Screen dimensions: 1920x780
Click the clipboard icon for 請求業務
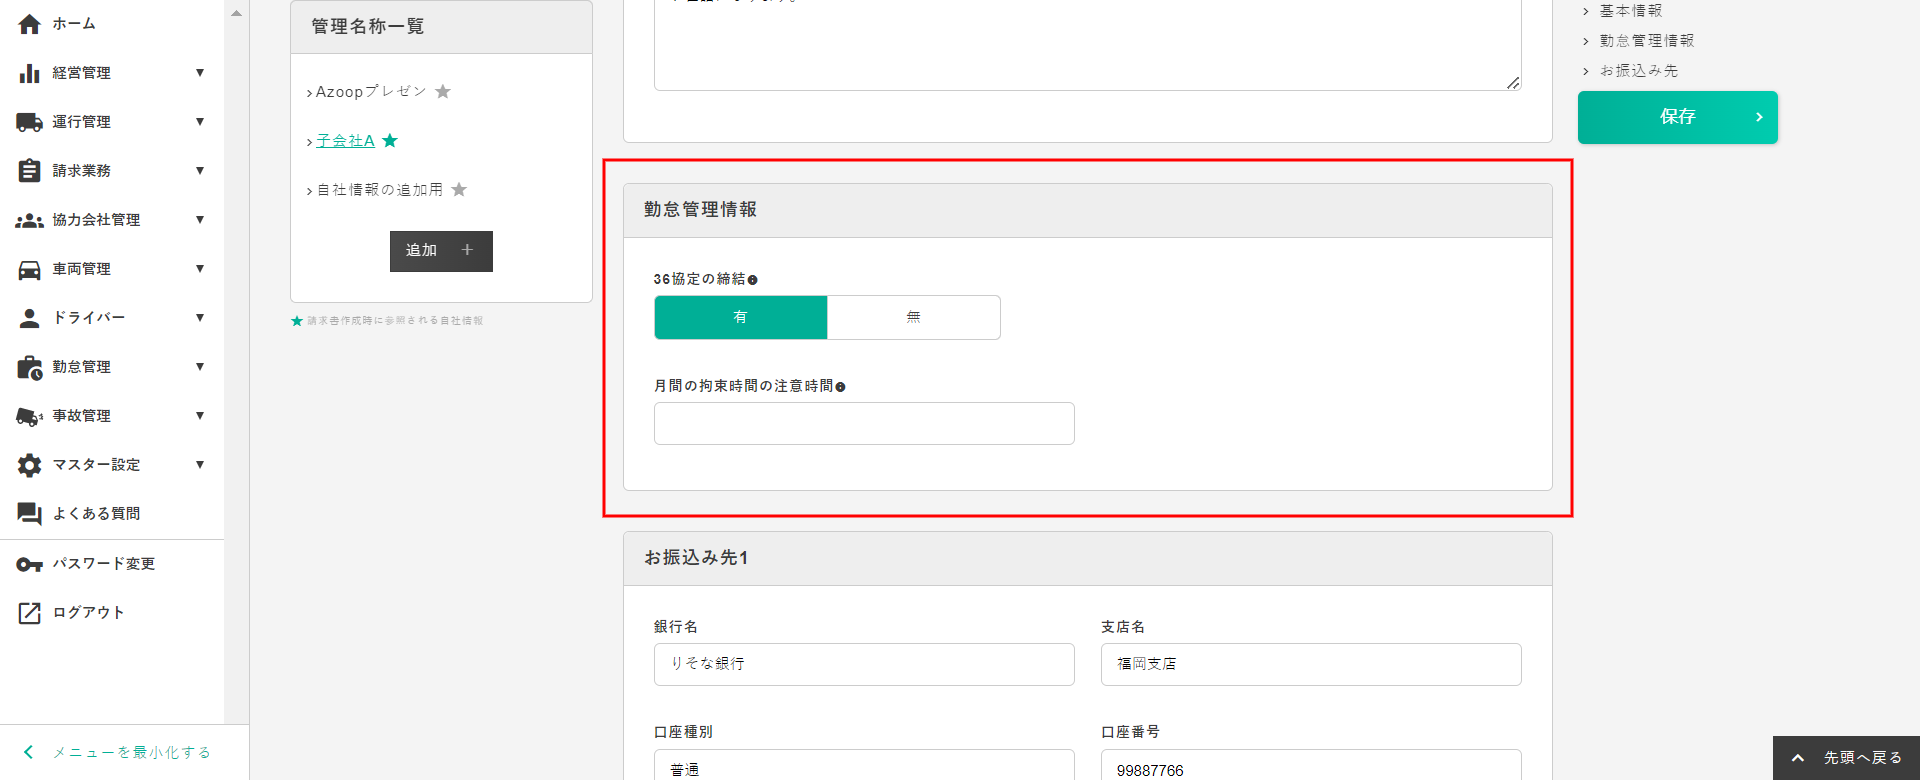[x=30, y=171]
